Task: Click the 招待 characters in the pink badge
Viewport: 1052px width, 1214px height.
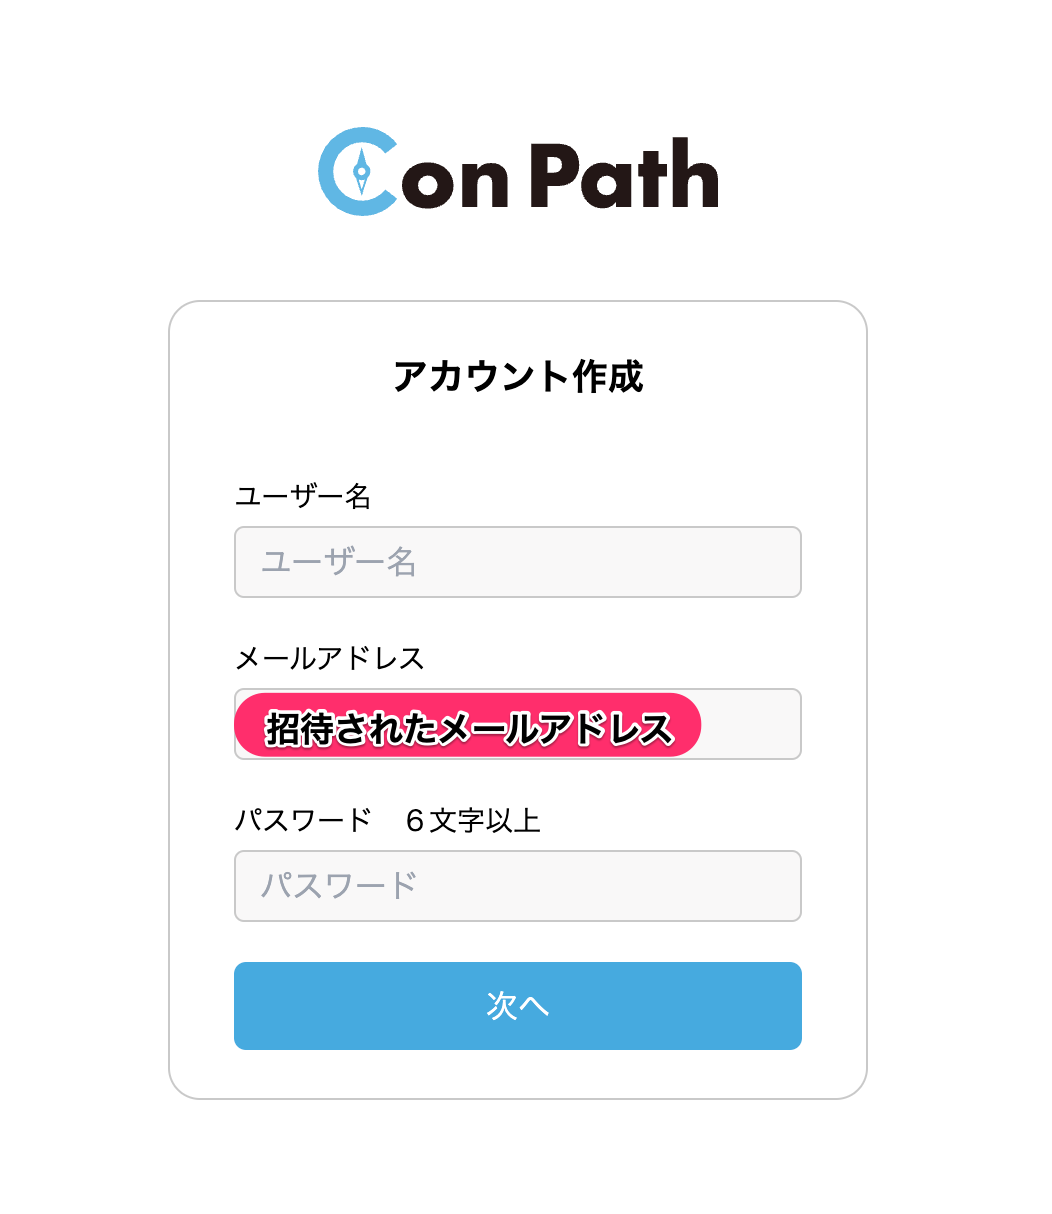Action: (299, 728)
